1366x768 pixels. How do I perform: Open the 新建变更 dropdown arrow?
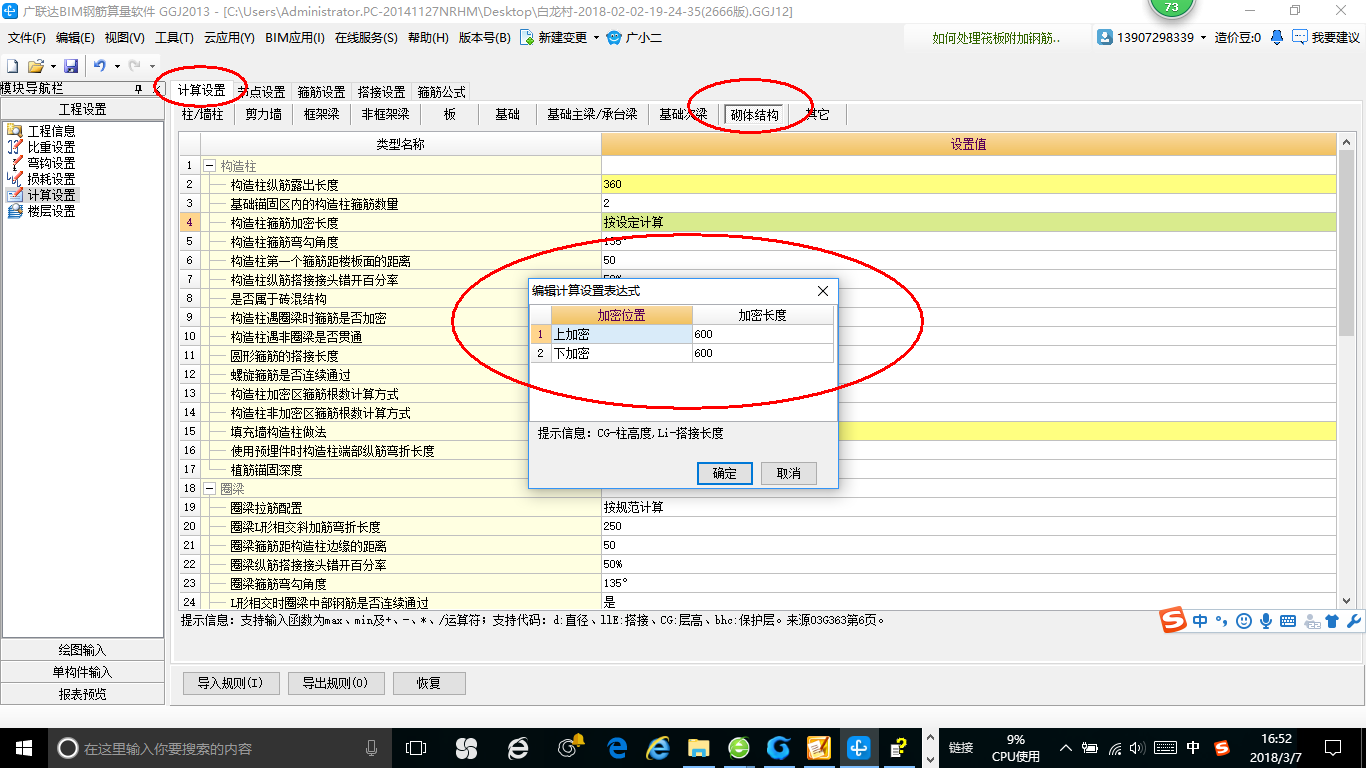[x=596, y=37]
